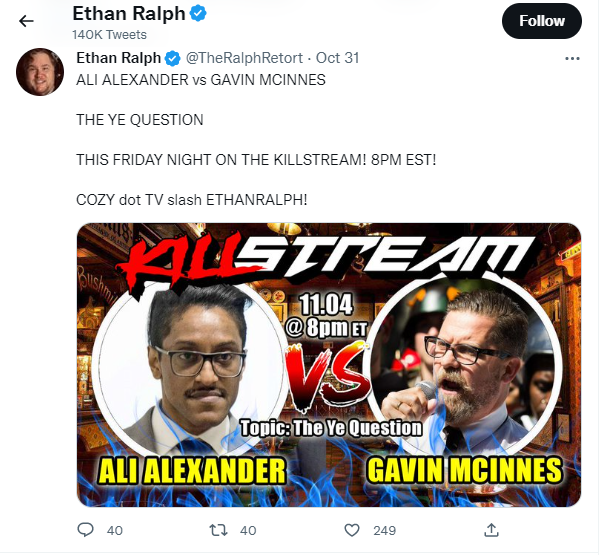Viewport: 610px width, 555px height.
Task: Click the @TheRalphRetort handle
Action: click(x=244, y=58)
